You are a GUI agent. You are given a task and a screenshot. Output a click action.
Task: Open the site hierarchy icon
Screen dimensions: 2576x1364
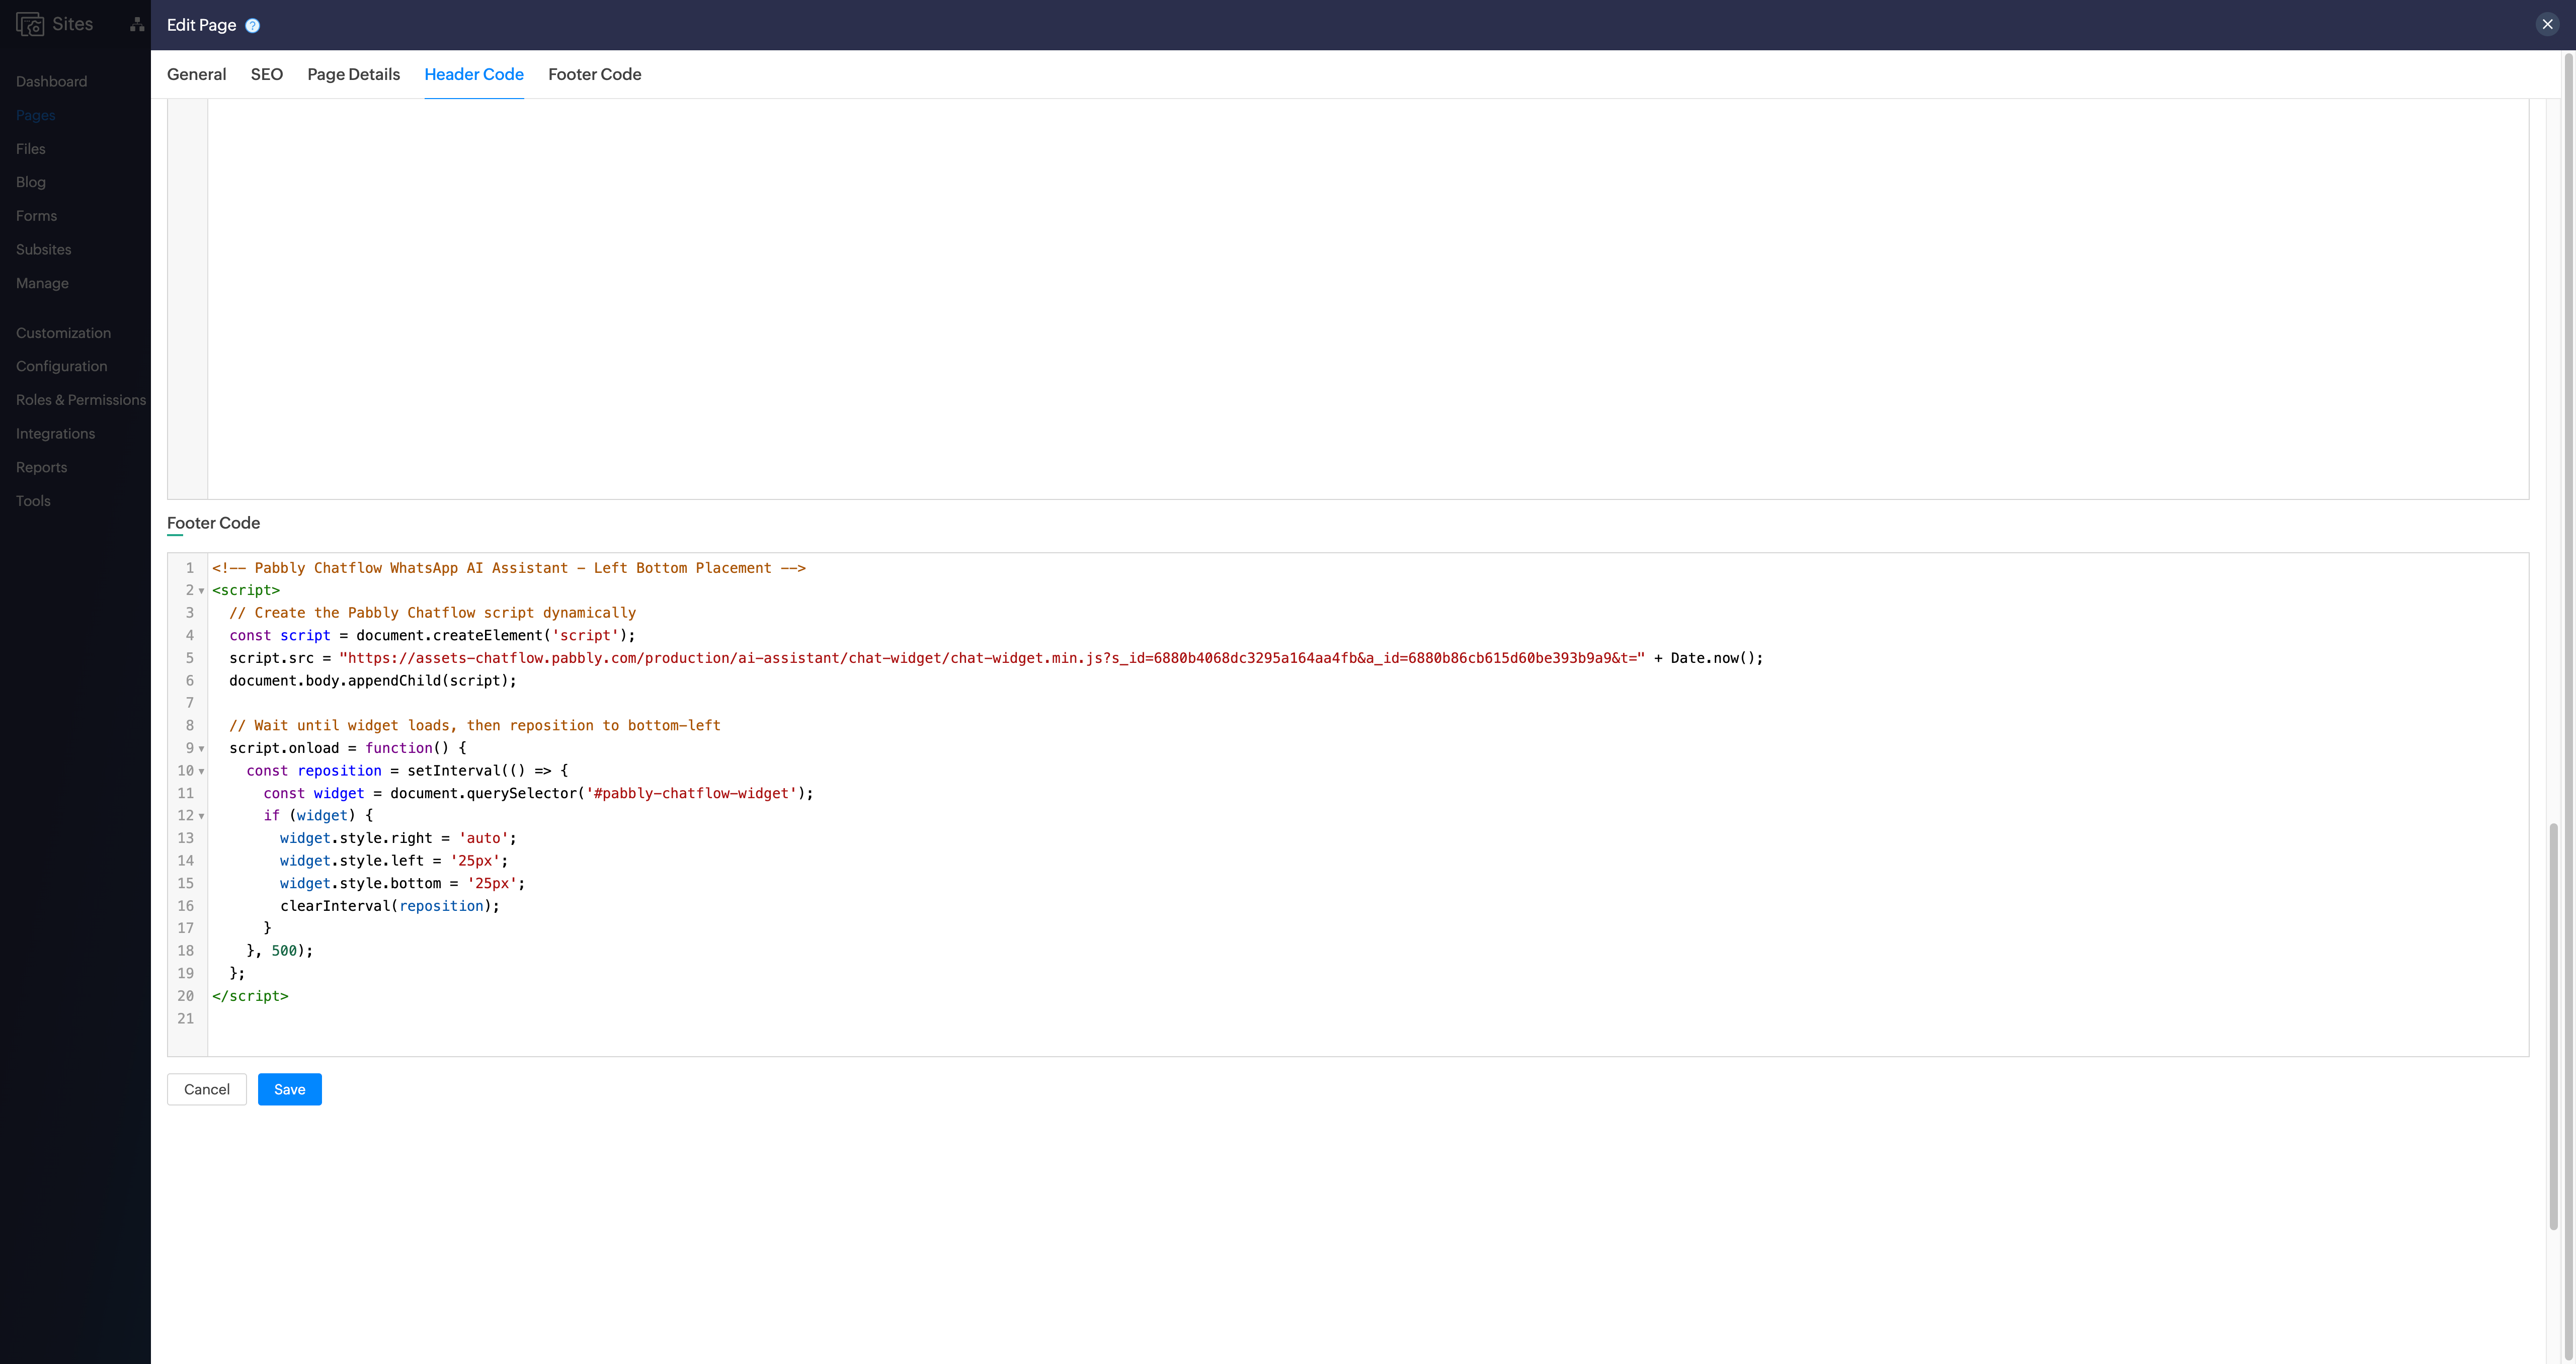(x=137, y=24)
